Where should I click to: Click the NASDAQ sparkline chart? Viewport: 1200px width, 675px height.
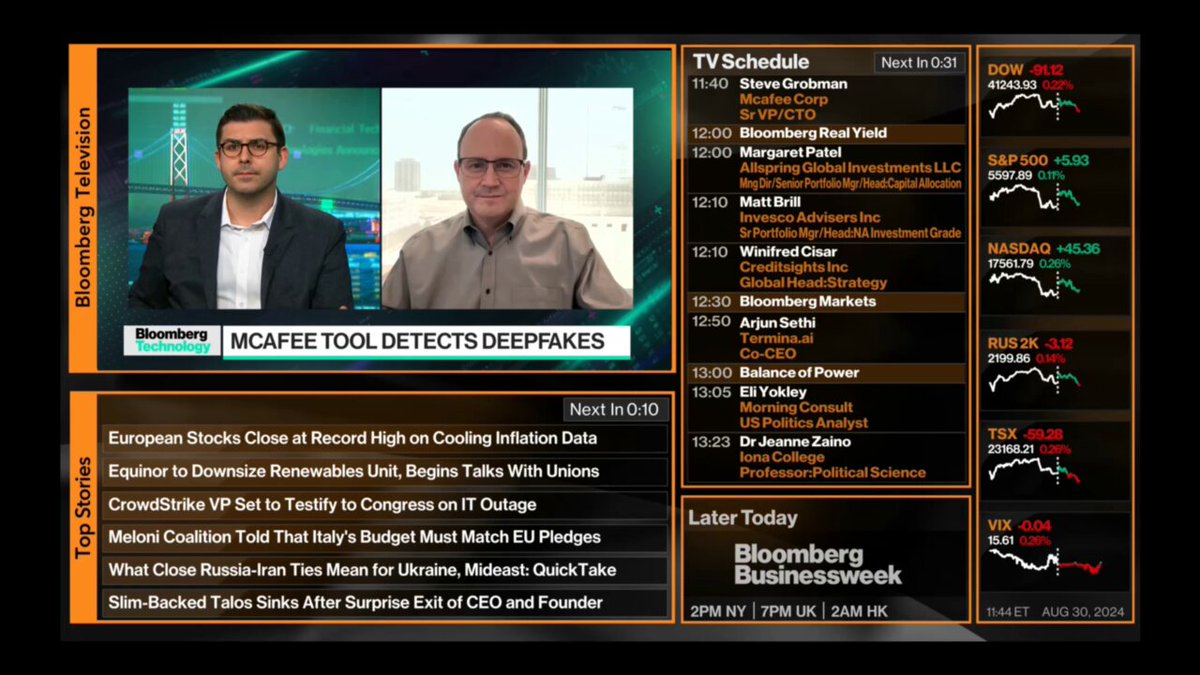pyautogui.click(x=1034, y=284)
